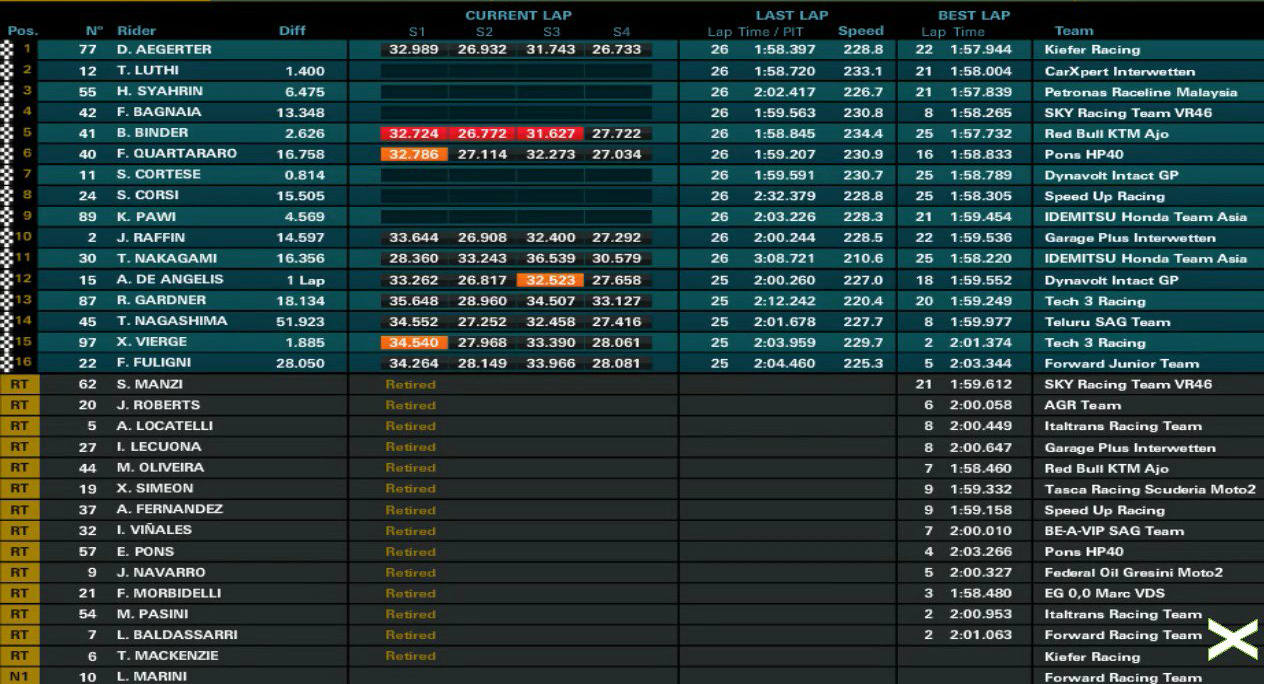Viewport: 1264px width, 684px height.
Task: Select the S1 sector column header
Action: pyautogui.click(x=417, y=32)
